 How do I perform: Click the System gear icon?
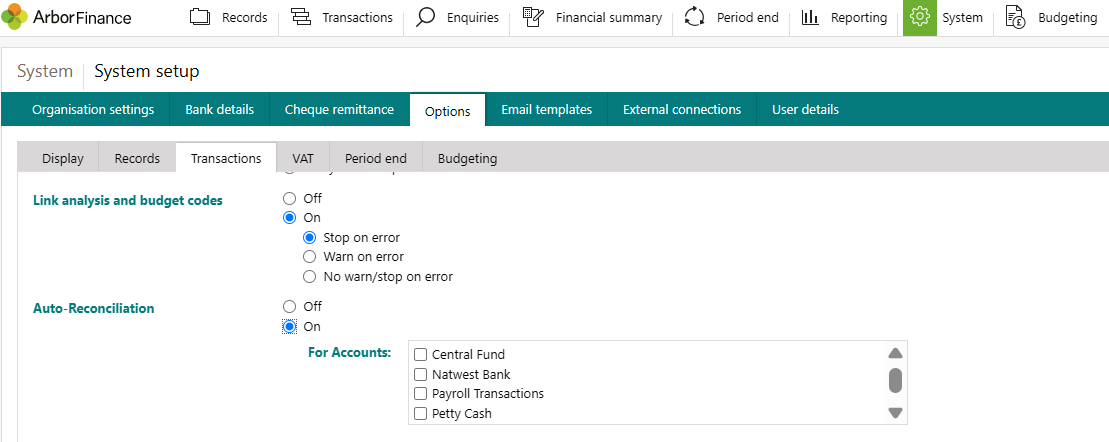(x=919, y=17)
